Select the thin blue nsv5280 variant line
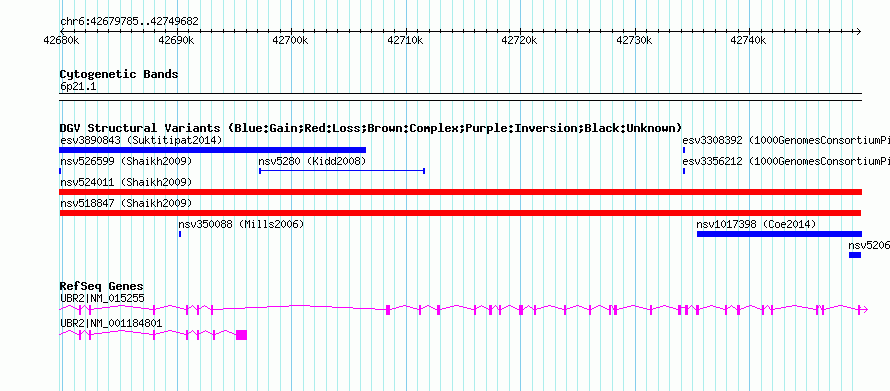The image size is (890, 391). click(342, 171)
